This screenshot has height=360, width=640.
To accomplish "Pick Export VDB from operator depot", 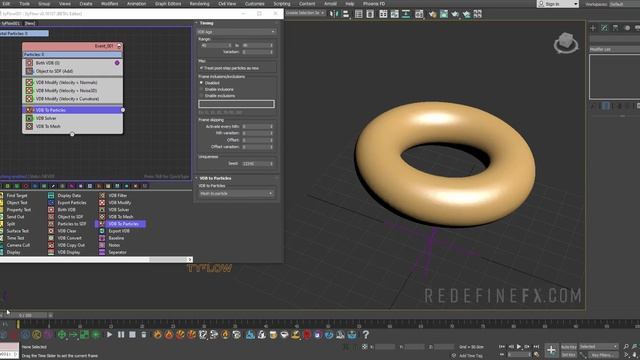I will 115,231.
